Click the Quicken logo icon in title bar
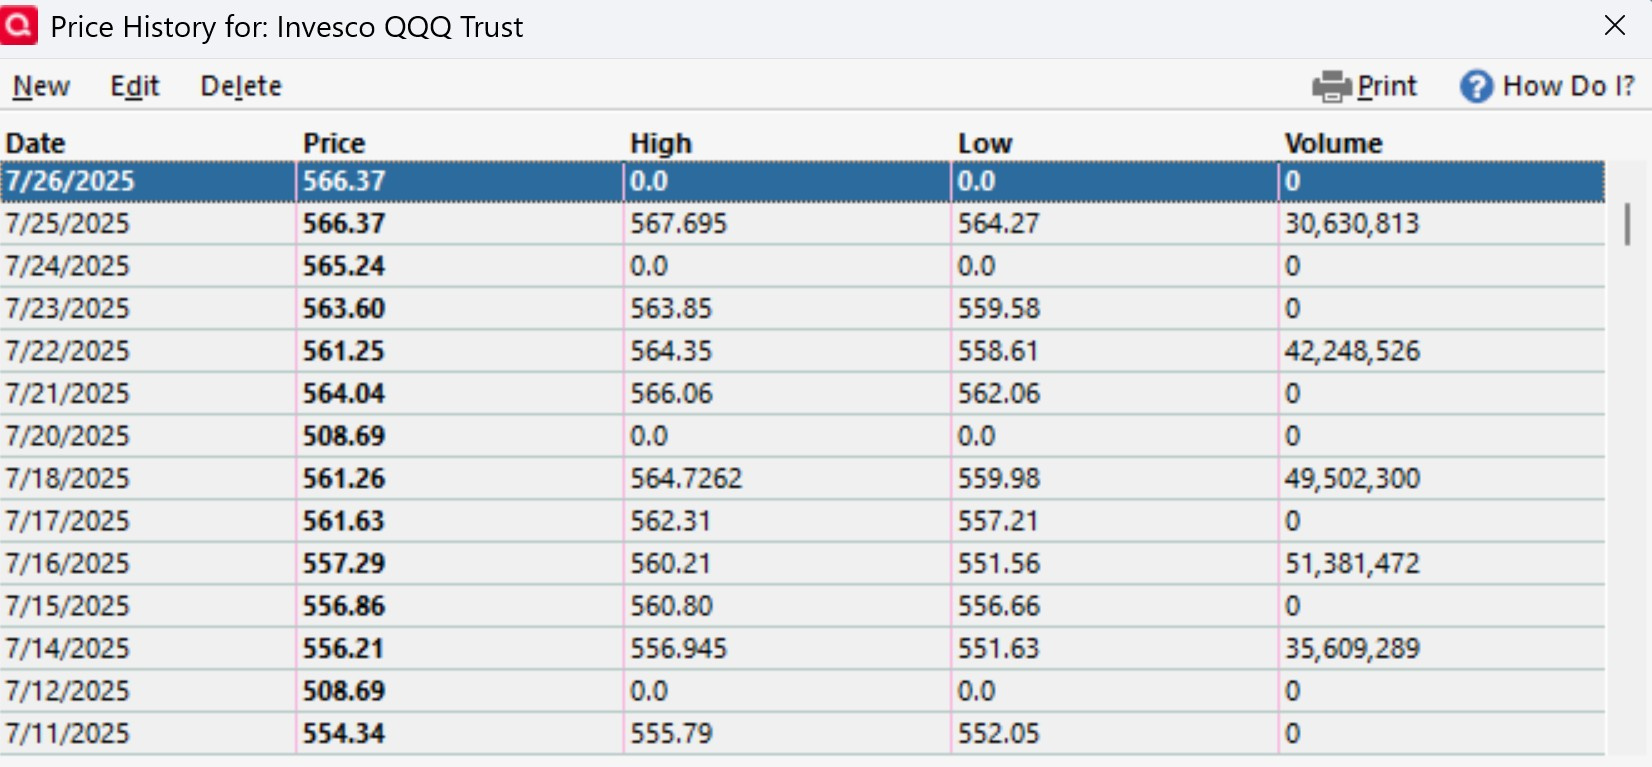 coord(18,25)
